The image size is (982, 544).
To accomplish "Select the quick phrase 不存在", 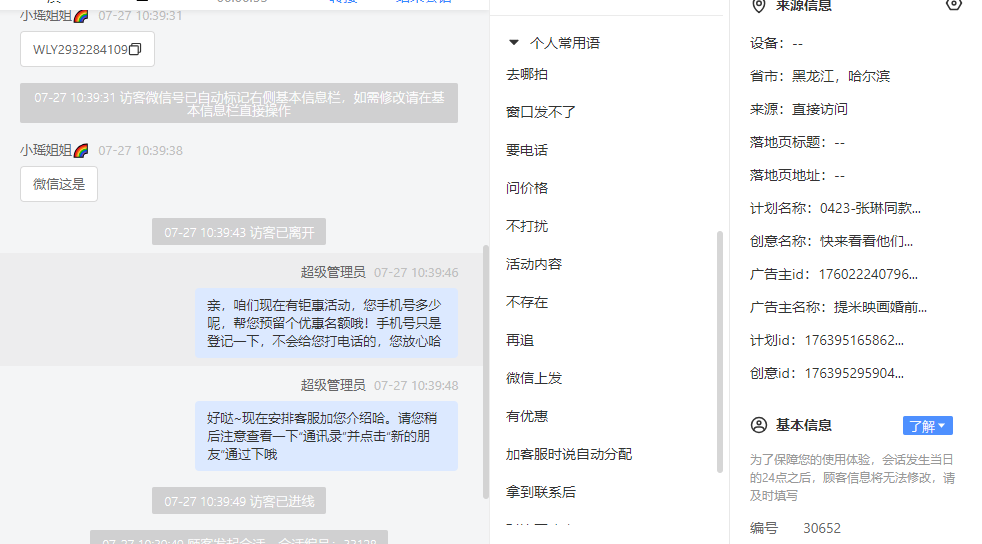I will (527, 302).
